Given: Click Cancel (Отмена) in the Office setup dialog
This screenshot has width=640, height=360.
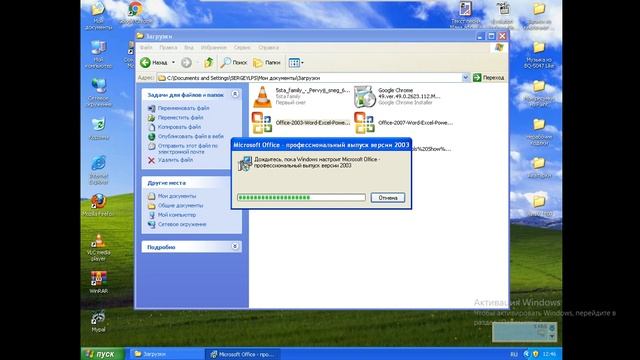Looking at the screenshot, I should click(388, 198).
